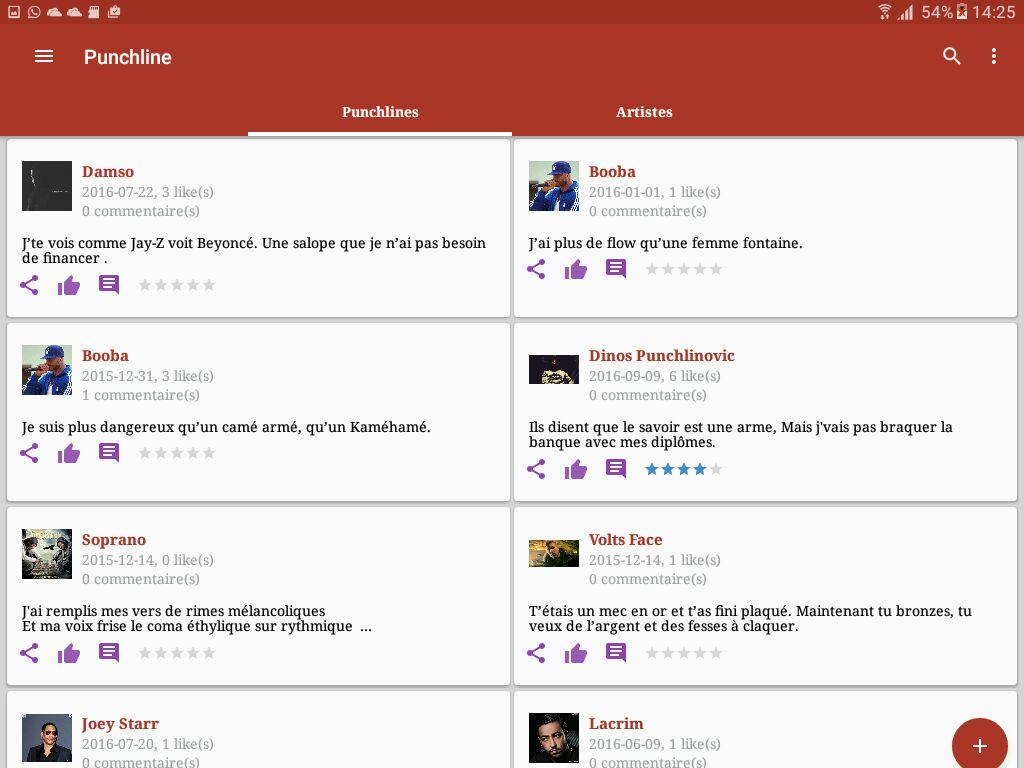
Task: Tap the Joey Starr portrait thumbnail
Action: pyautogui.click(x=47, y=738)
